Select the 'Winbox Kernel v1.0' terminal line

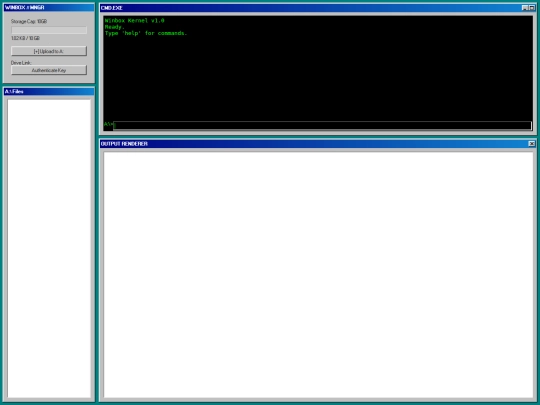[x=135, y=21]
